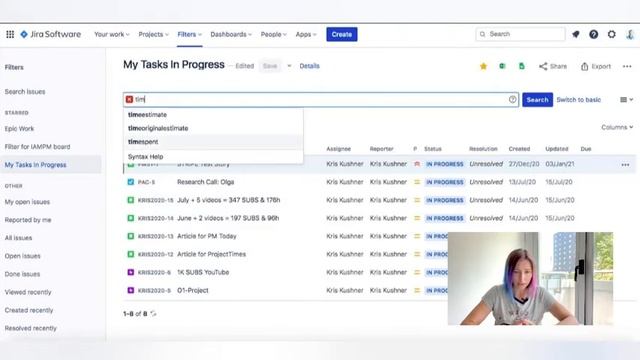Open the People menu

click(273, 34)
